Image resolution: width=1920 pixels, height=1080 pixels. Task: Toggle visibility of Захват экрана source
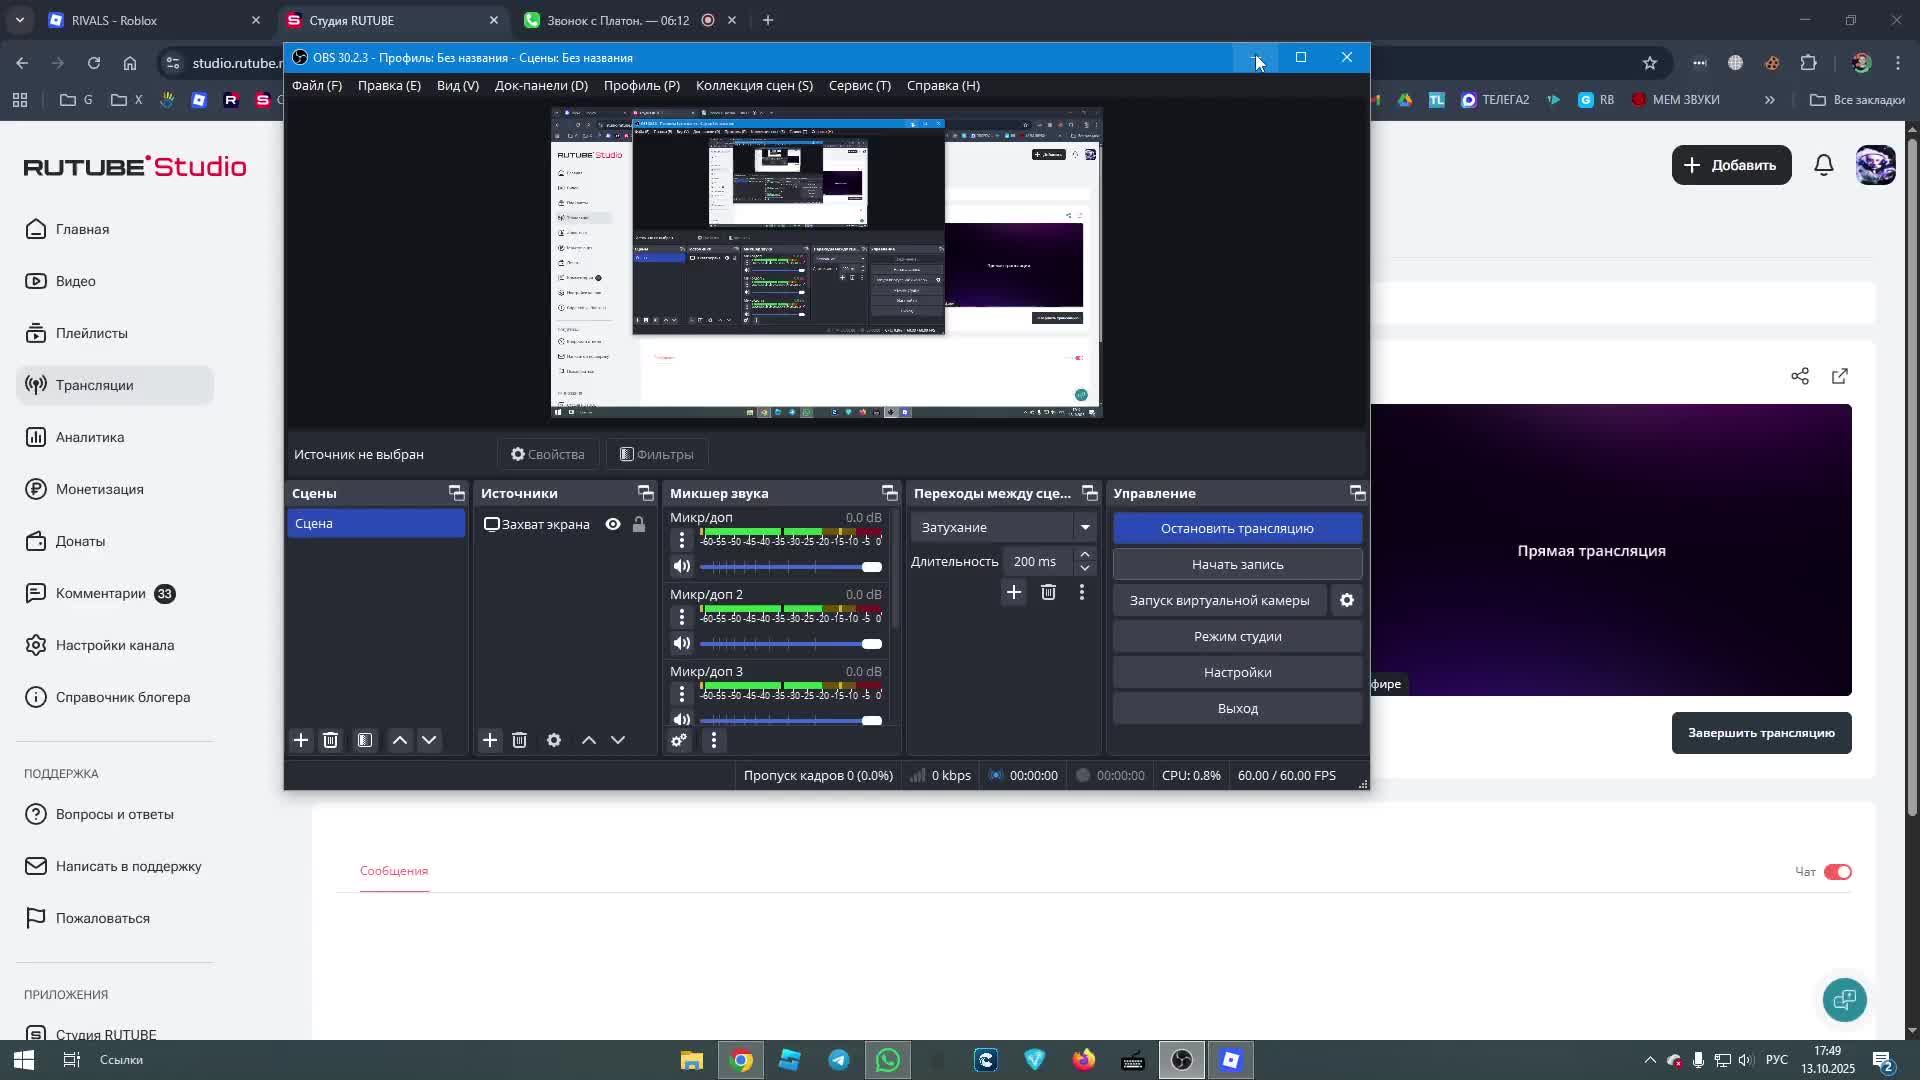(x=613, y=524)
